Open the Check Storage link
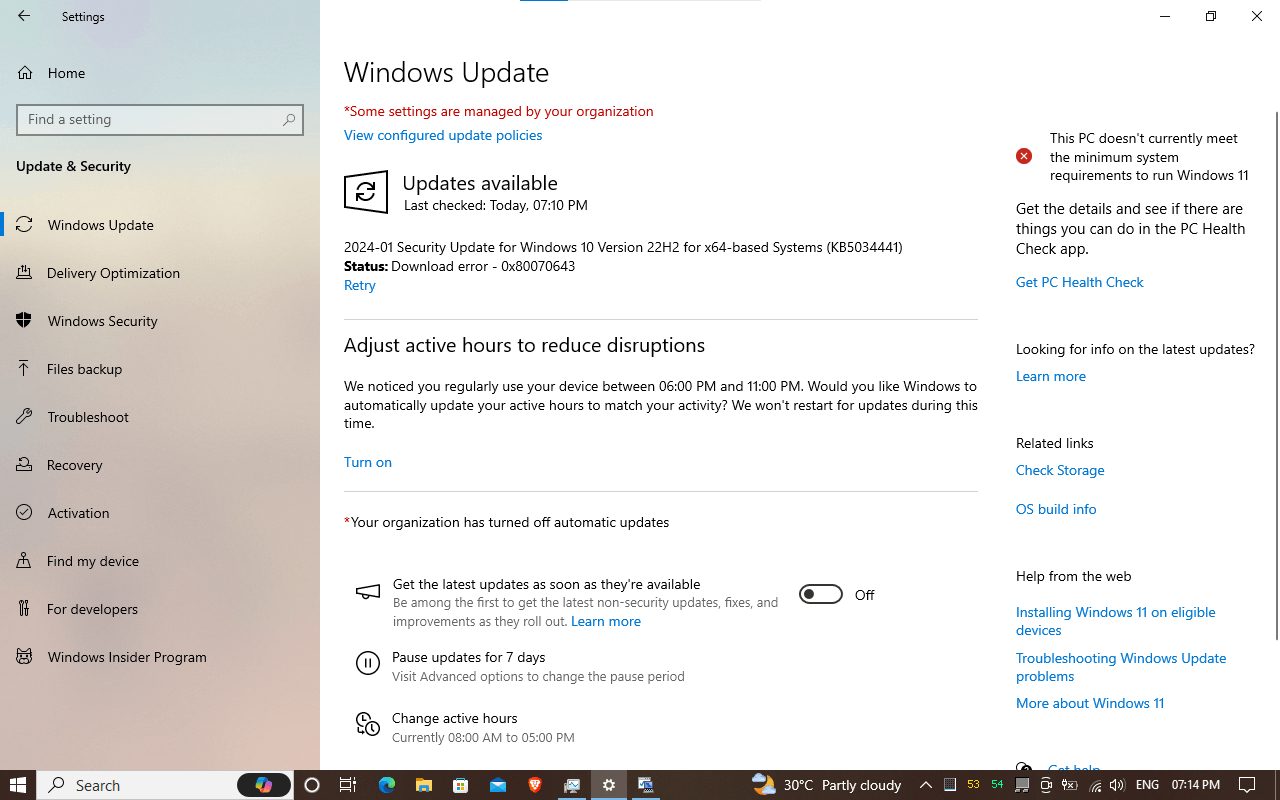The width and height of the screenshot is (1280, 800). (x=1060, y=470)
